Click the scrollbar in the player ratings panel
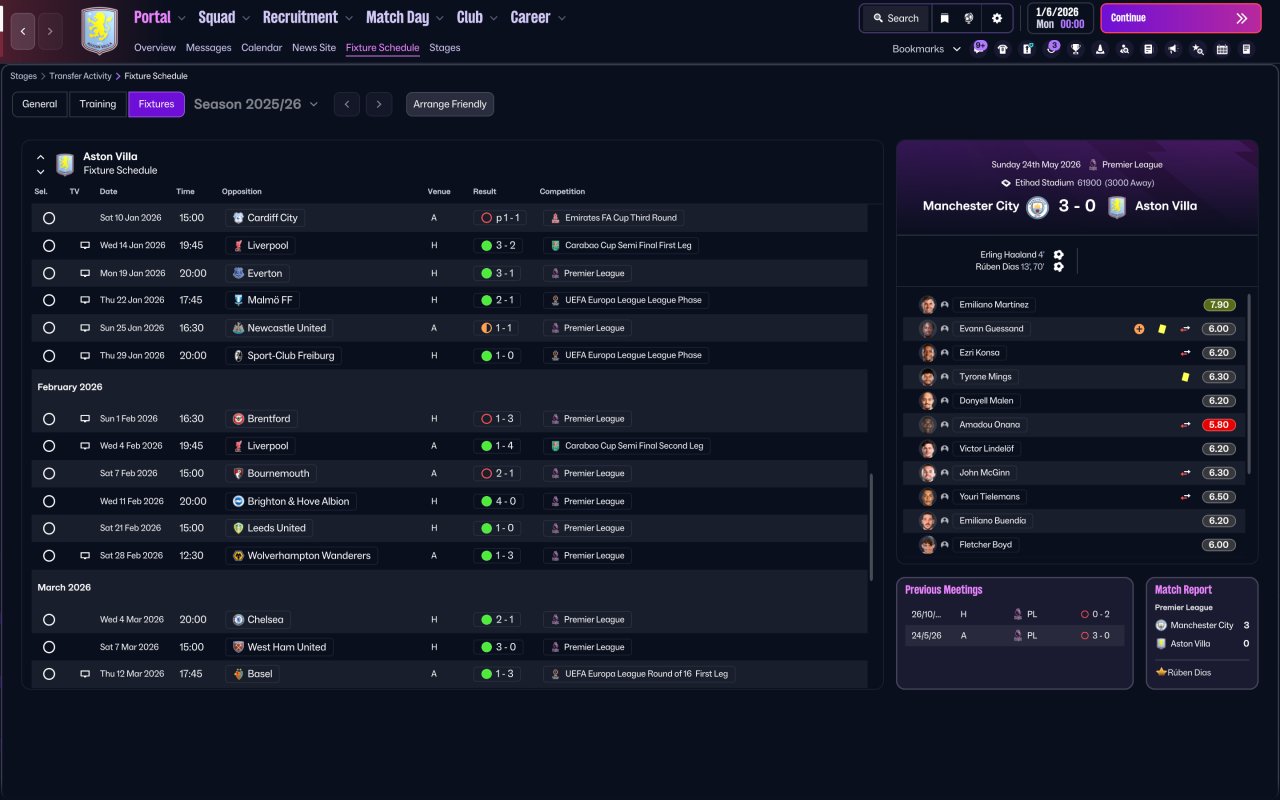 point(1250,385)
